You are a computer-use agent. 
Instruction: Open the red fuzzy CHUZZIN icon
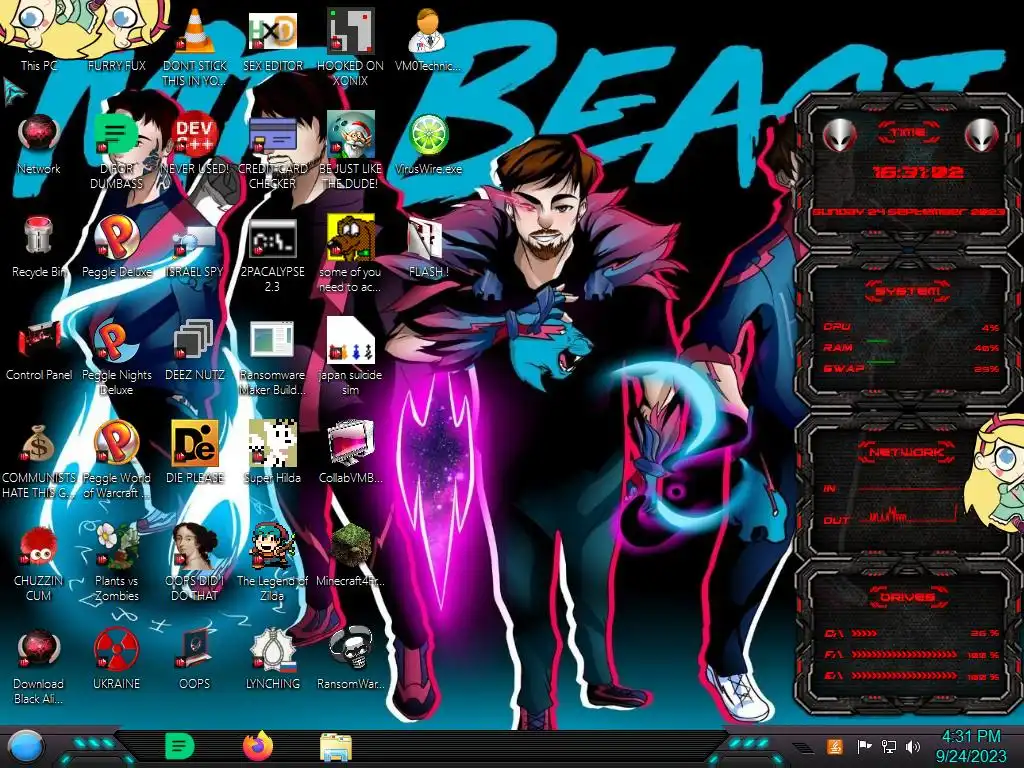(x=39, y=563)
